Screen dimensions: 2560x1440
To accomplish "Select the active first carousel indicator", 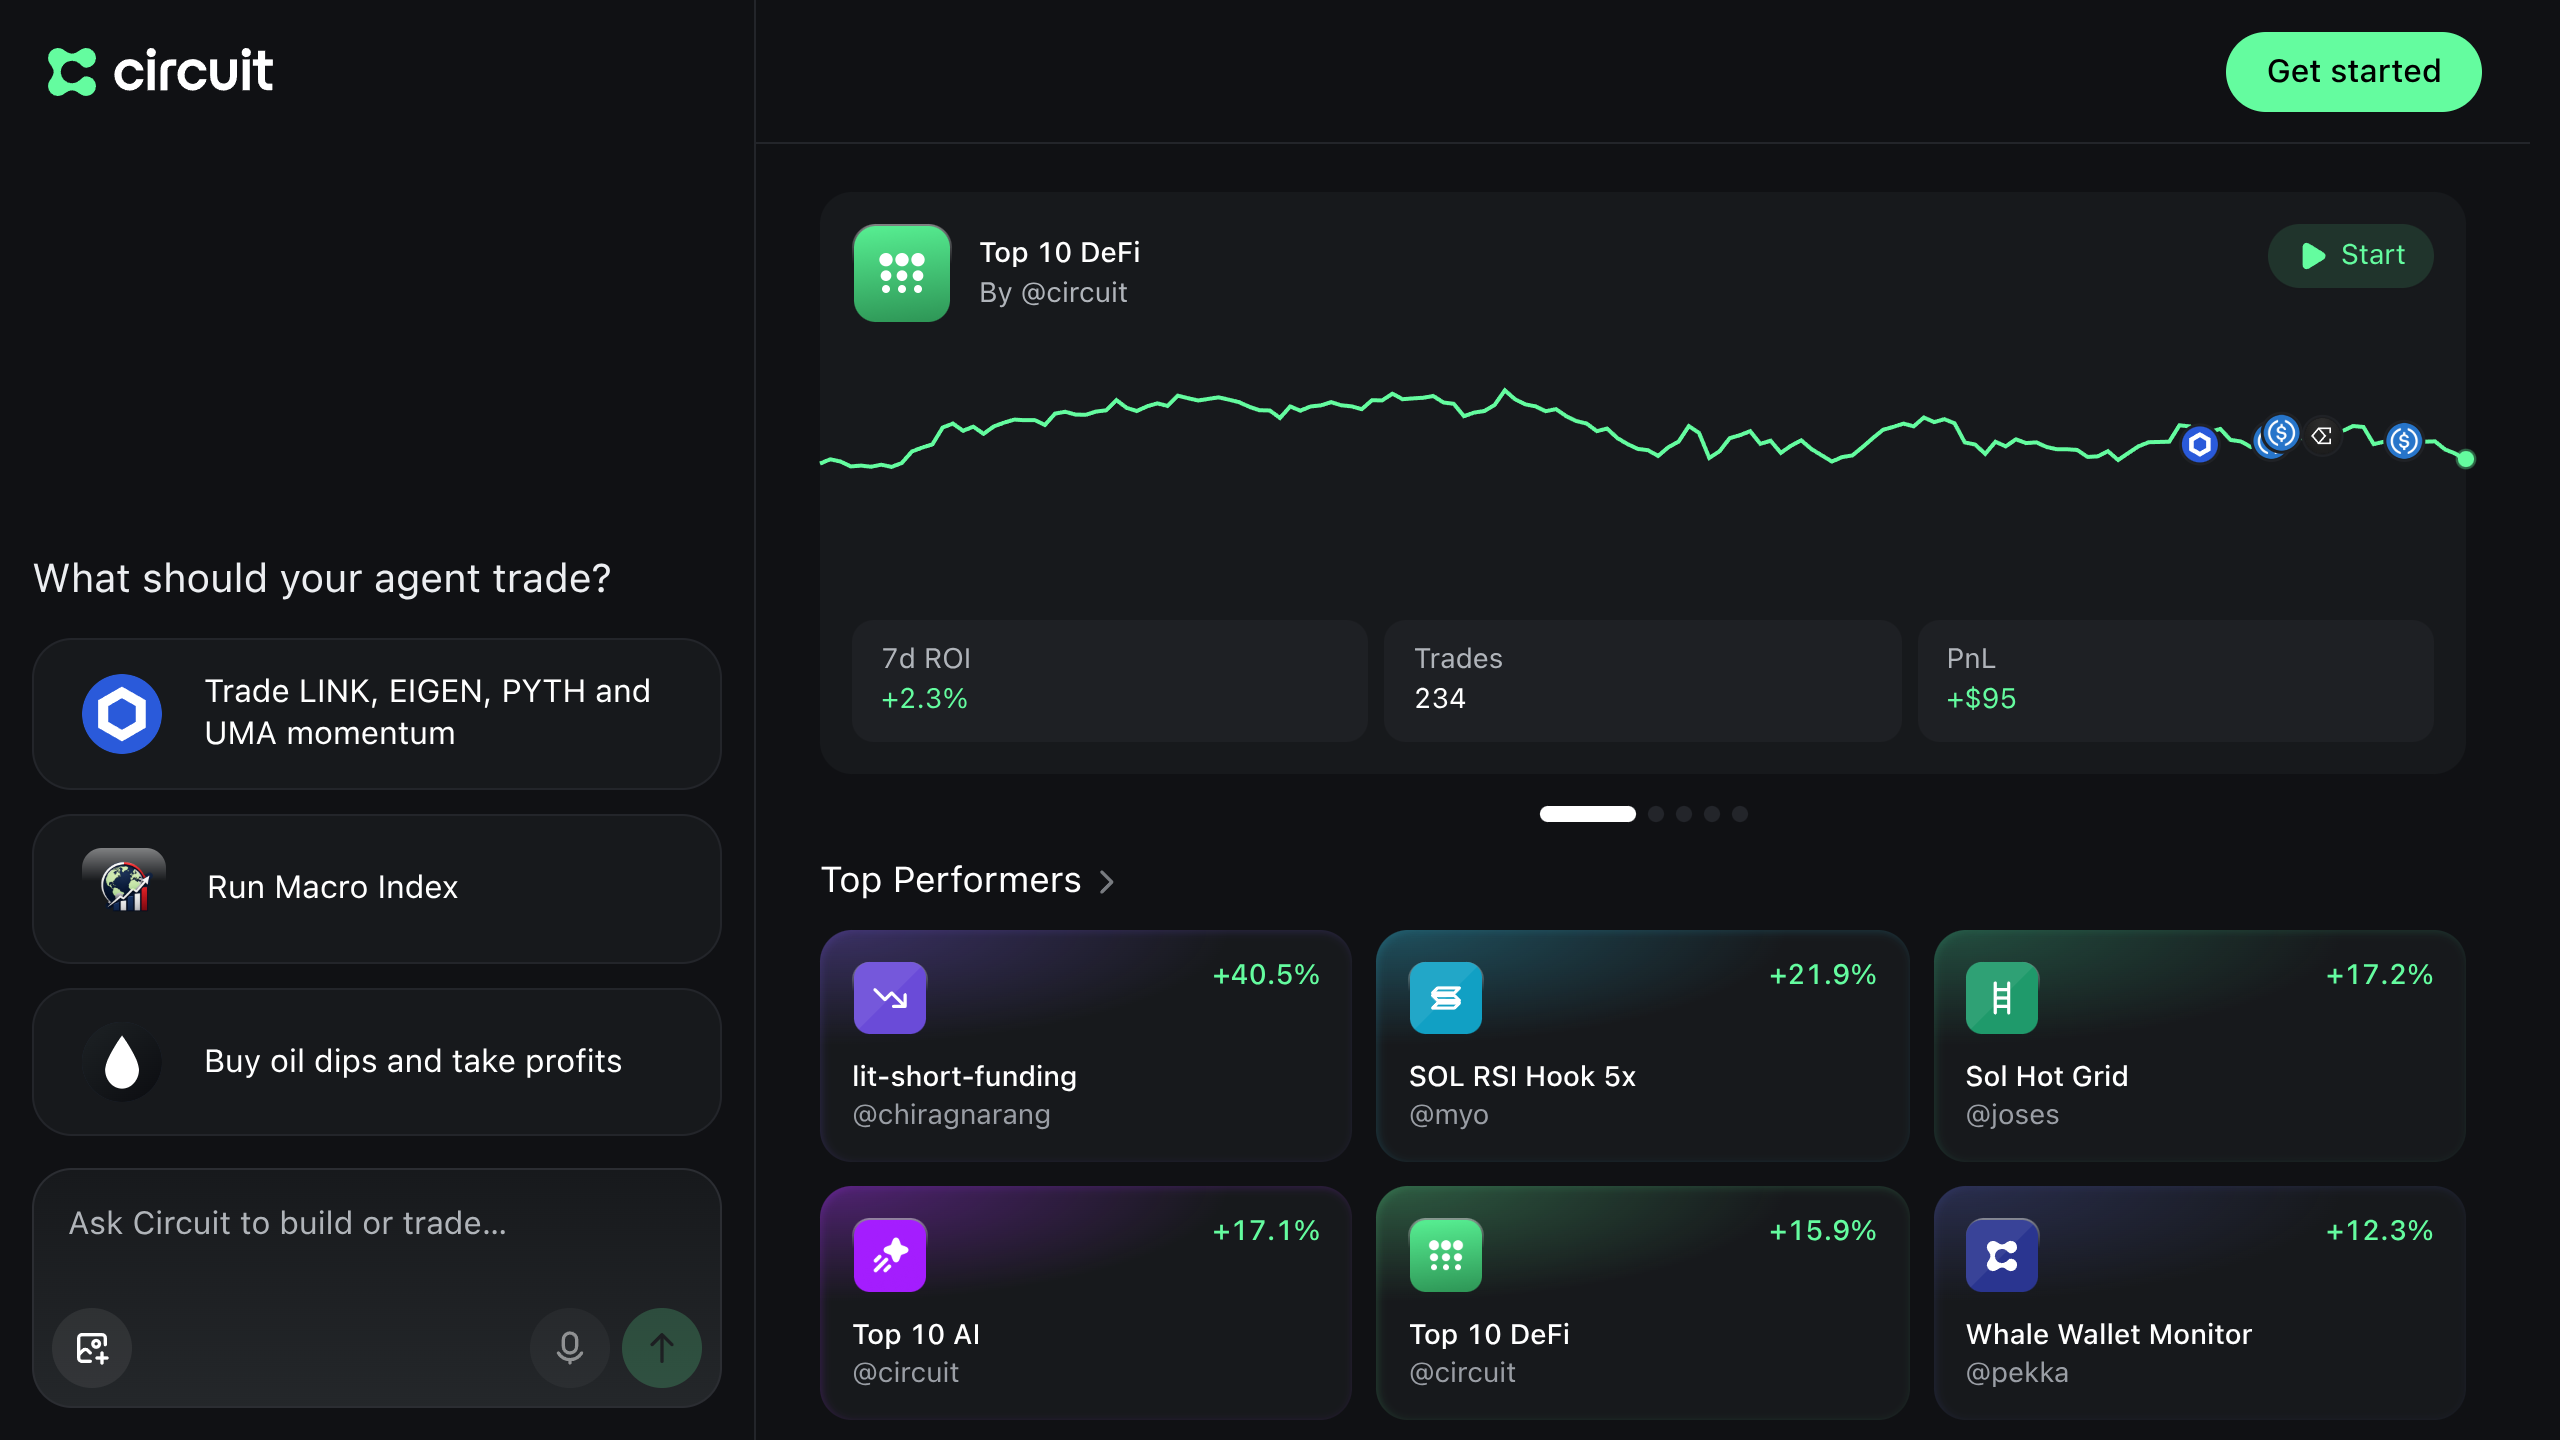I will pos(1587,814).
